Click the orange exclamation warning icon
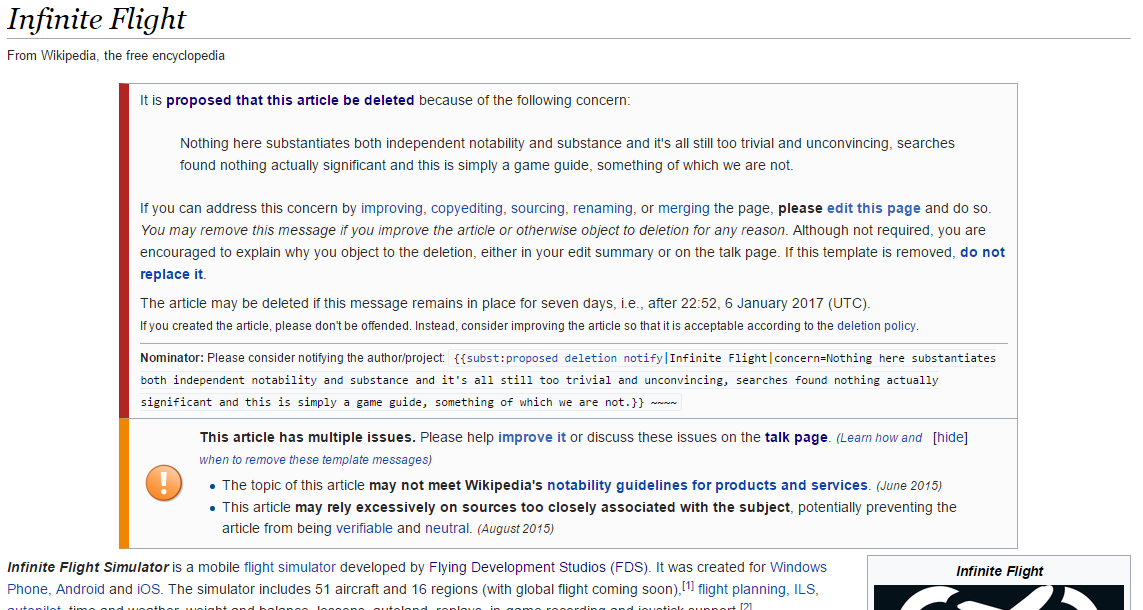The width and height of the screenshot is (1143, 610). pos(164,483)
